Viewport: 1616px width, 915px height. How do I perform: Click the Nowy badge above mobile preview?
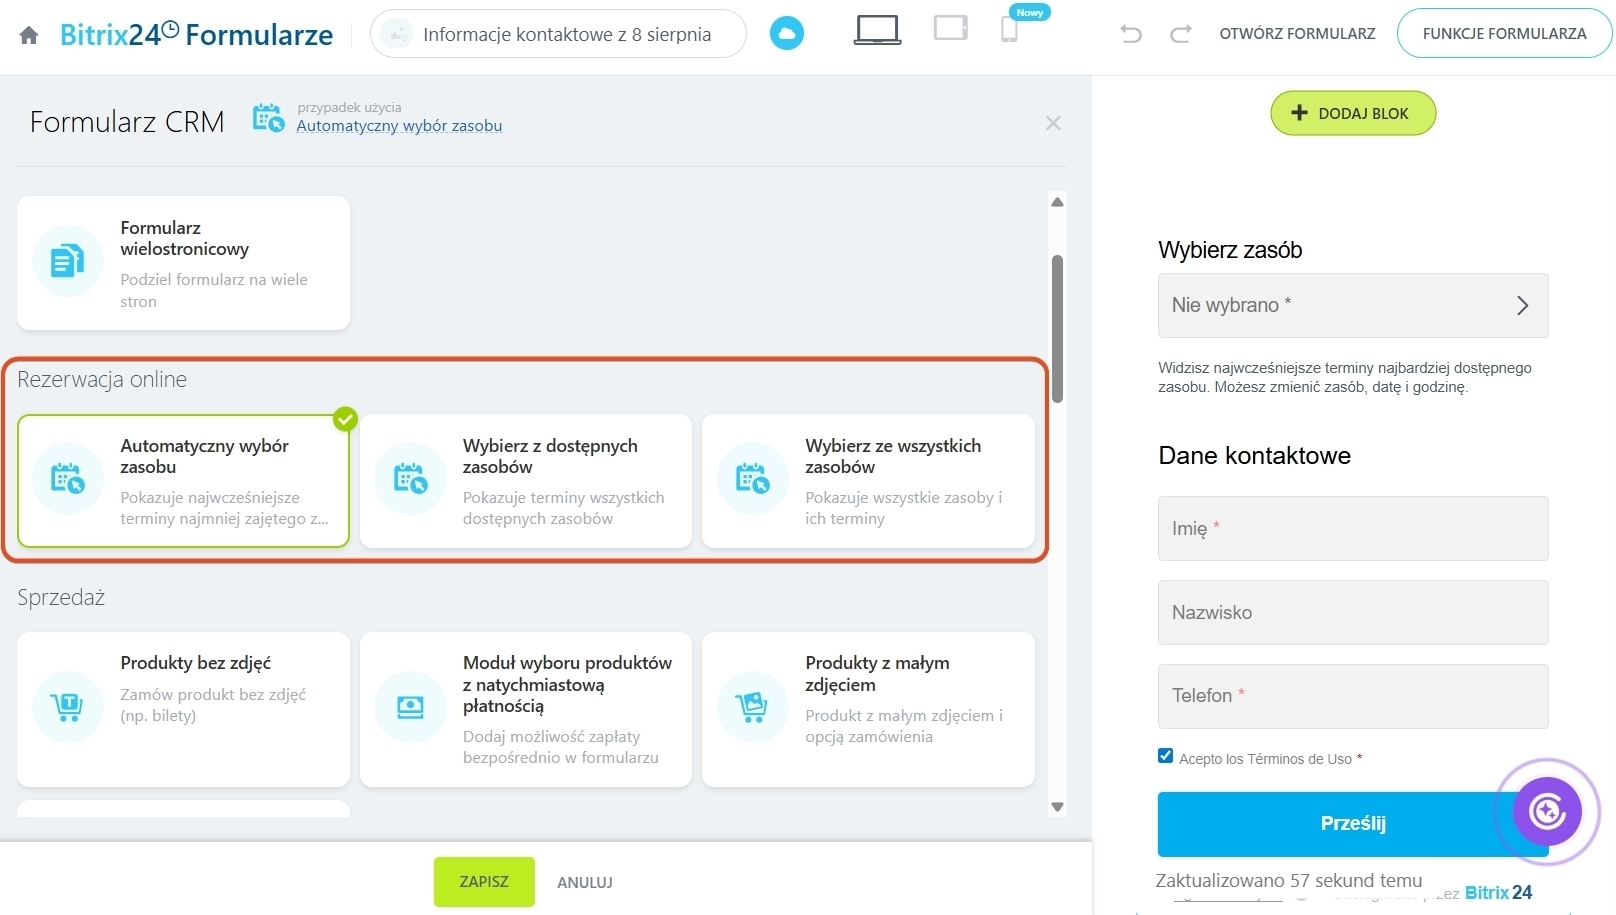[x=1029, y=12]
